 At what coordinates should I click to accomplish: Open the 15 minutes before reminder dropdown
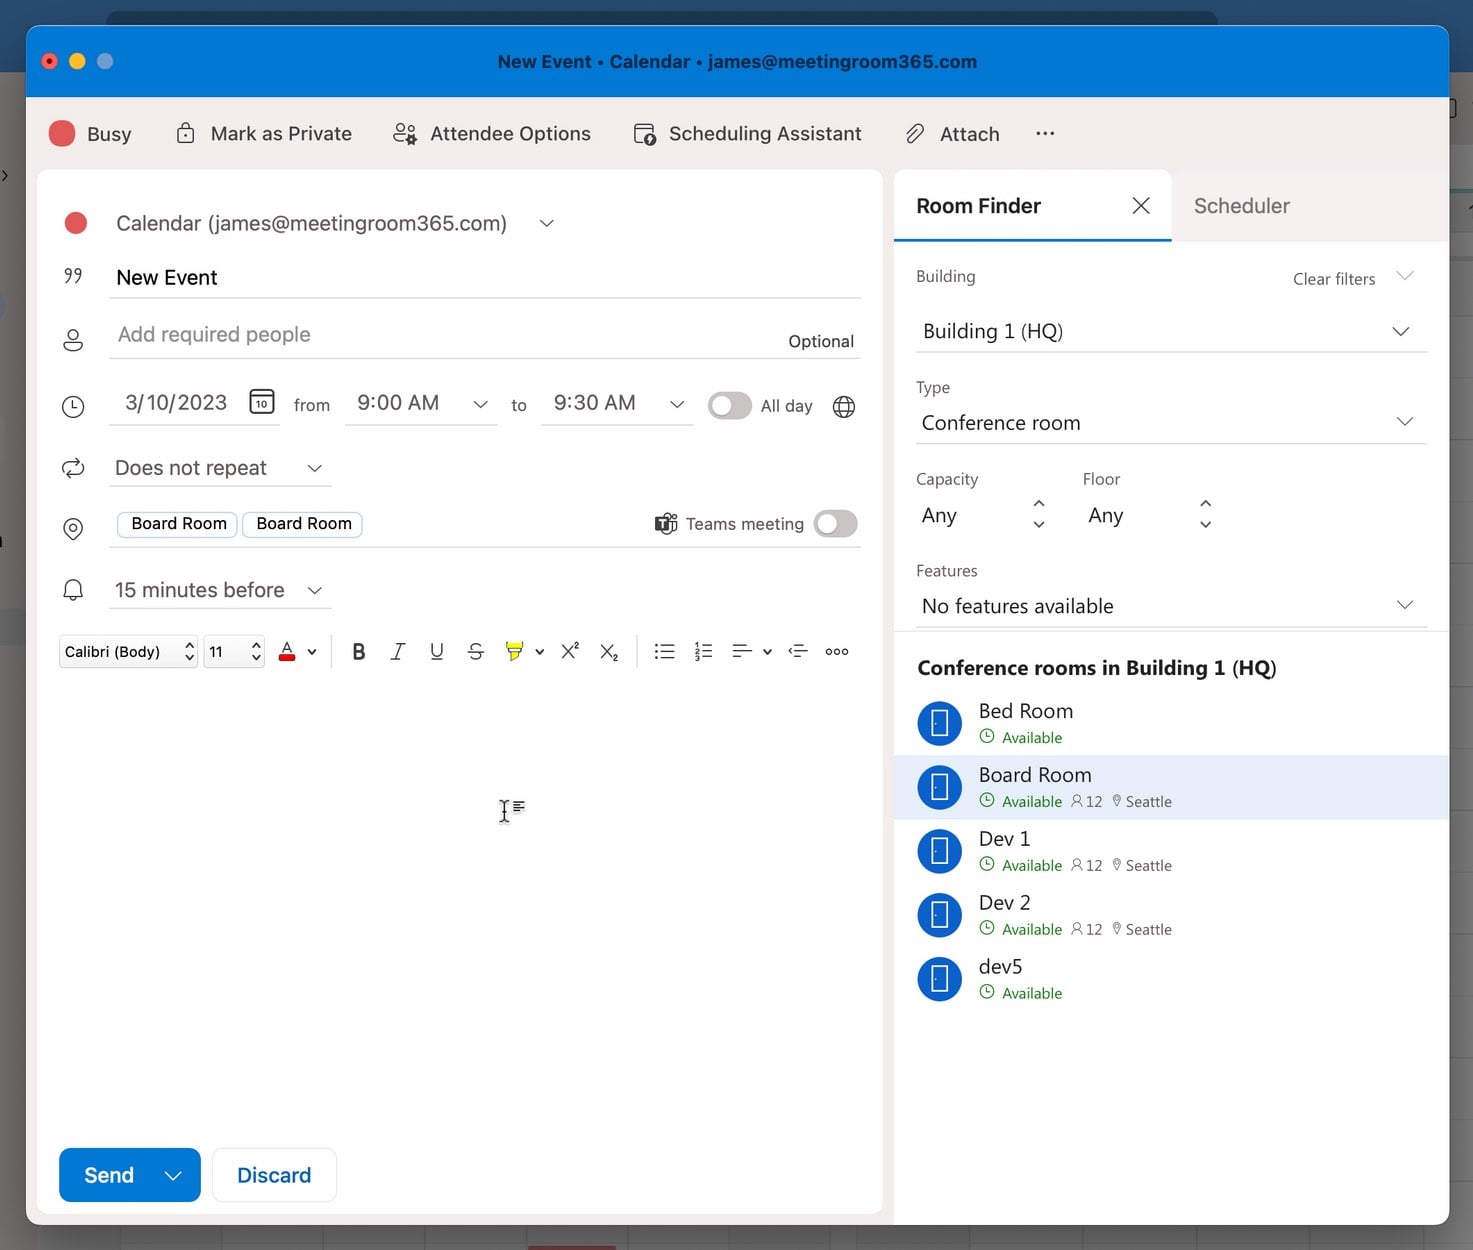pos(314,590)
